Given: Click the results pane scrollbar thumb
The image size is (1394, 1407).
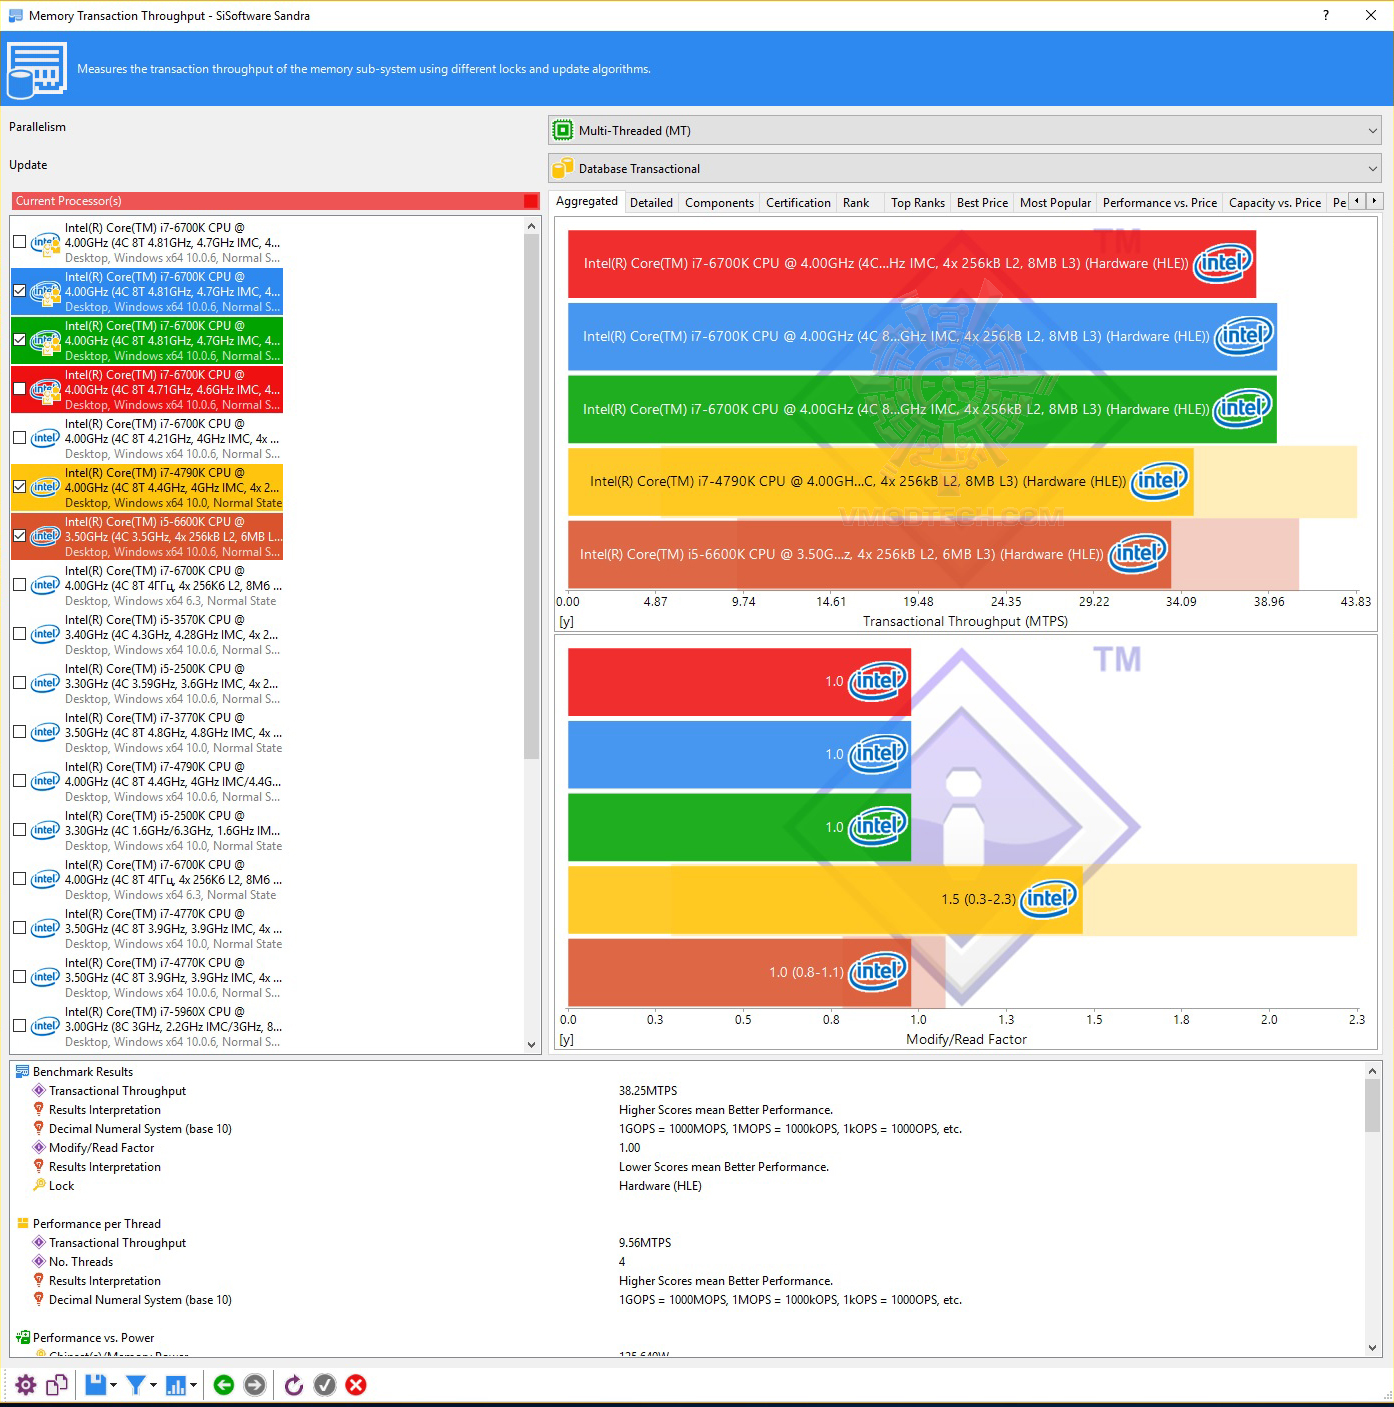Looking at the screenshot, I should pyautogui.click(x=1372, y=1105).
